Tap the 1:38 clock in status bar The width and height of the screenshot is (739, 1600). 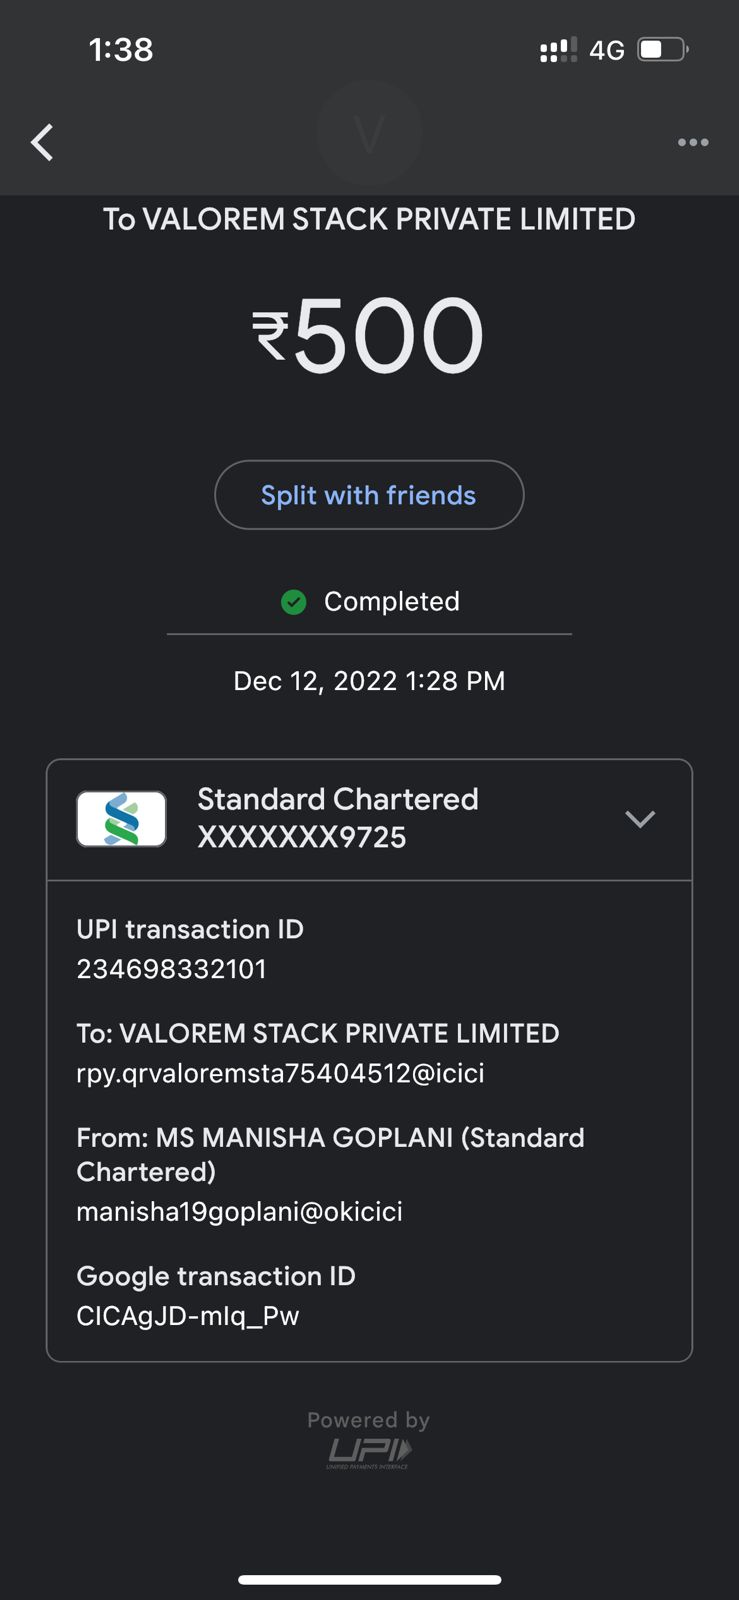coord(121,49)
